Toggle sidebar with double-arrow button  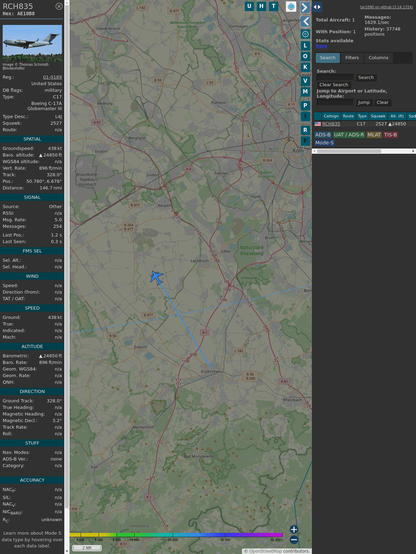pyautogui.click(x=317, y=7)
